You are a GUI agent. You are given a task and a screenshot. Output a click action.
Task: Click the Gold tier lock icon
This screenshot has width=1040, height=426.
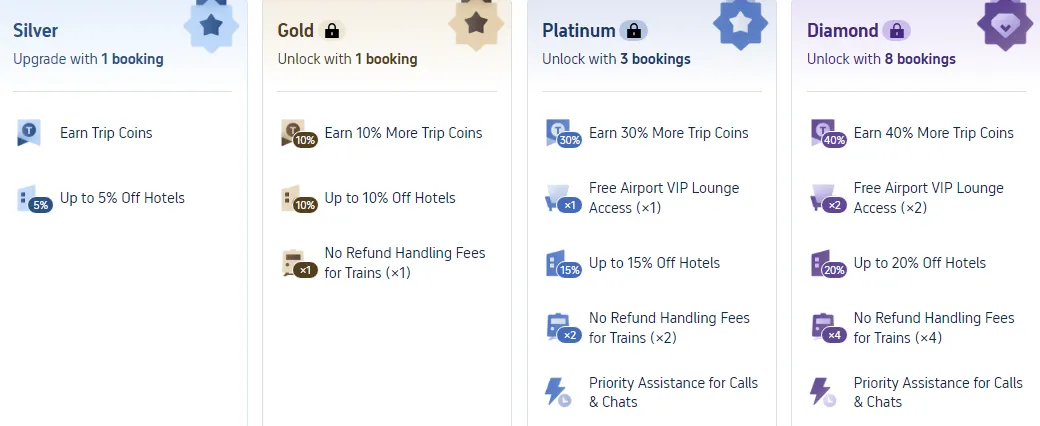pos(332,31)
